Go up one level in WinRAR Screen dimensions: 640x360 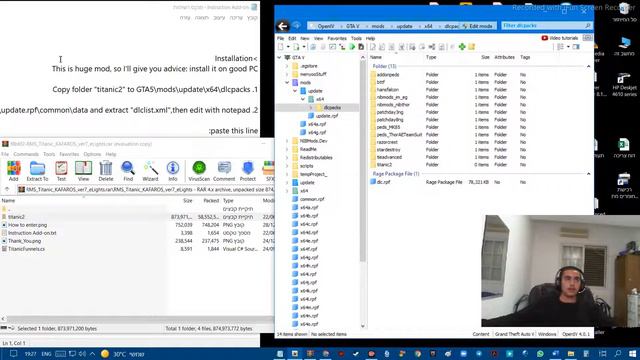coord(7,189)
